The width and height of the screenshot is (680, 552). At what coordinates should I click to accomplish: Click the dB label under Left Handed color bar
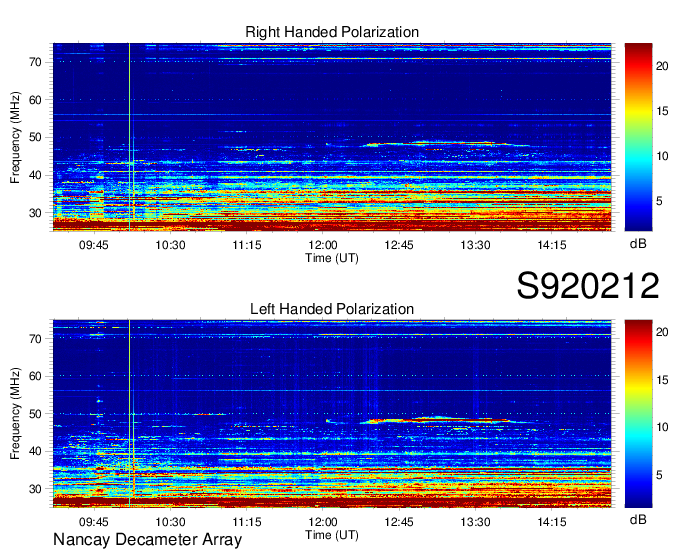(638, 519)
